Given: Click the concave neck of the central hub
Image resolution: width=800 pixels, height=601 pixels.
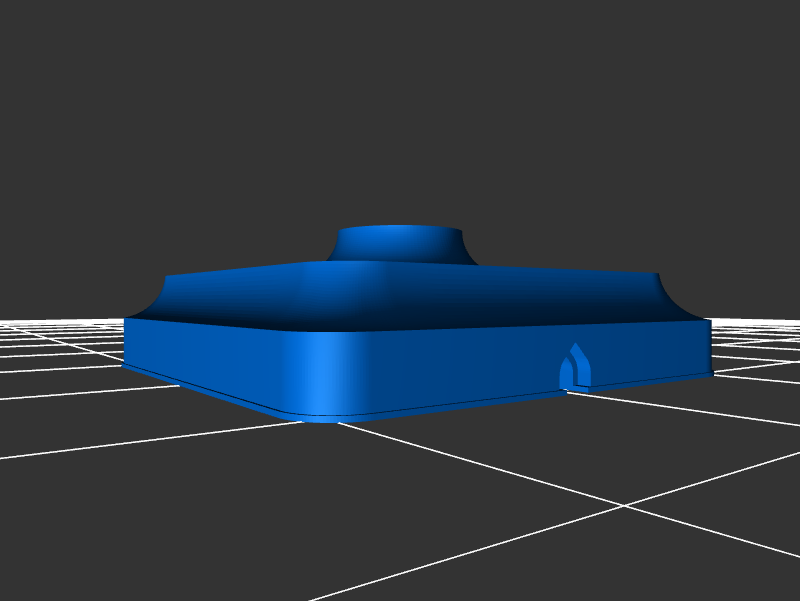Looking at the screenshot, I should (400, 253).
